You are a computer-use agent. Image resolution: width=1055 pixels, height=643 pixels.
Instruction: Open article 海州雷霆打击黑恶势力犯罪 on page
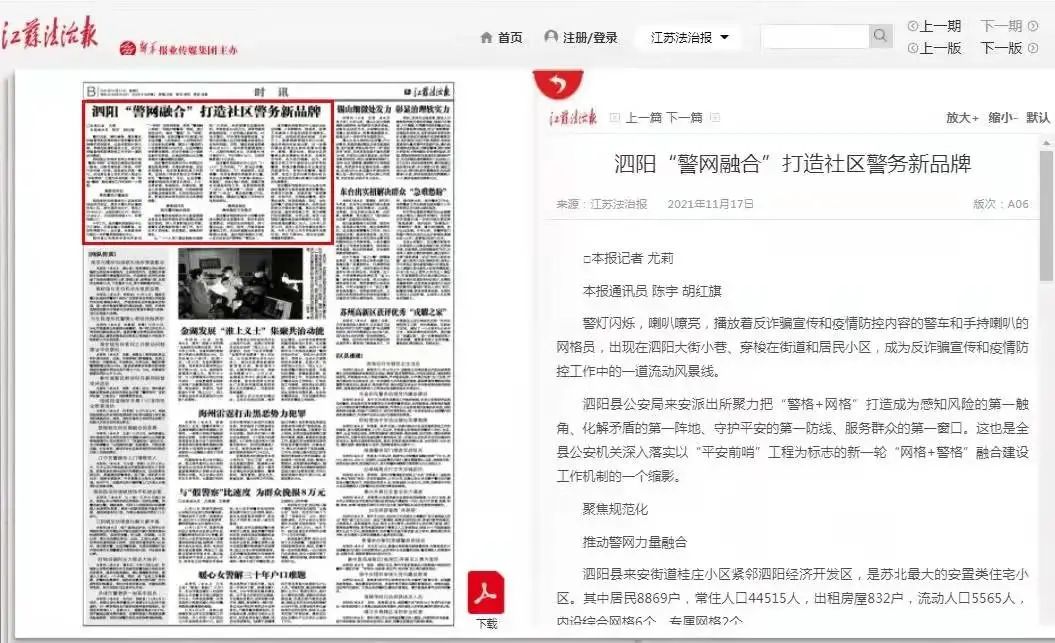tap(252, 412)
